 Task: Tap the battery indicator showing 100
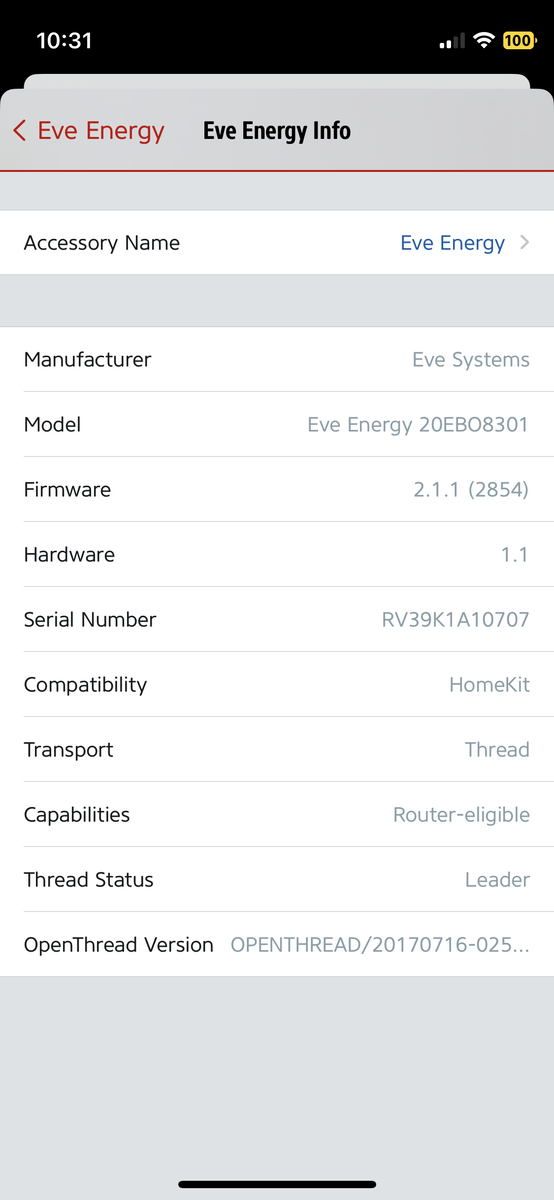point(520,41)
